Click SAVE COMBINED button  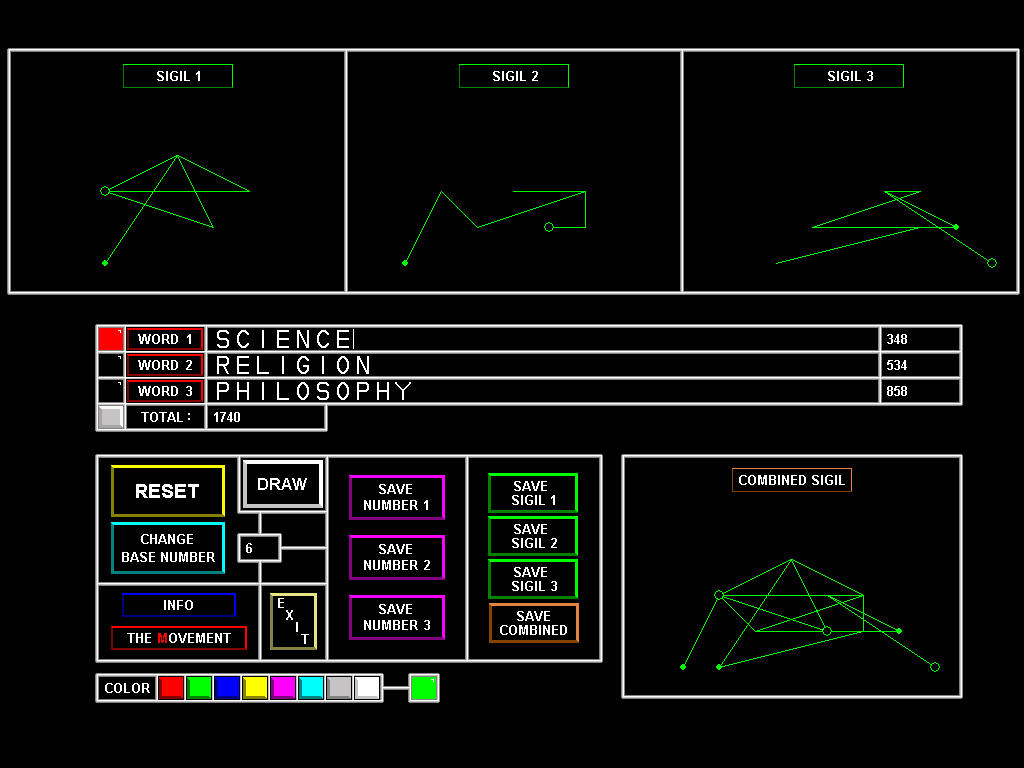(533, 623)
